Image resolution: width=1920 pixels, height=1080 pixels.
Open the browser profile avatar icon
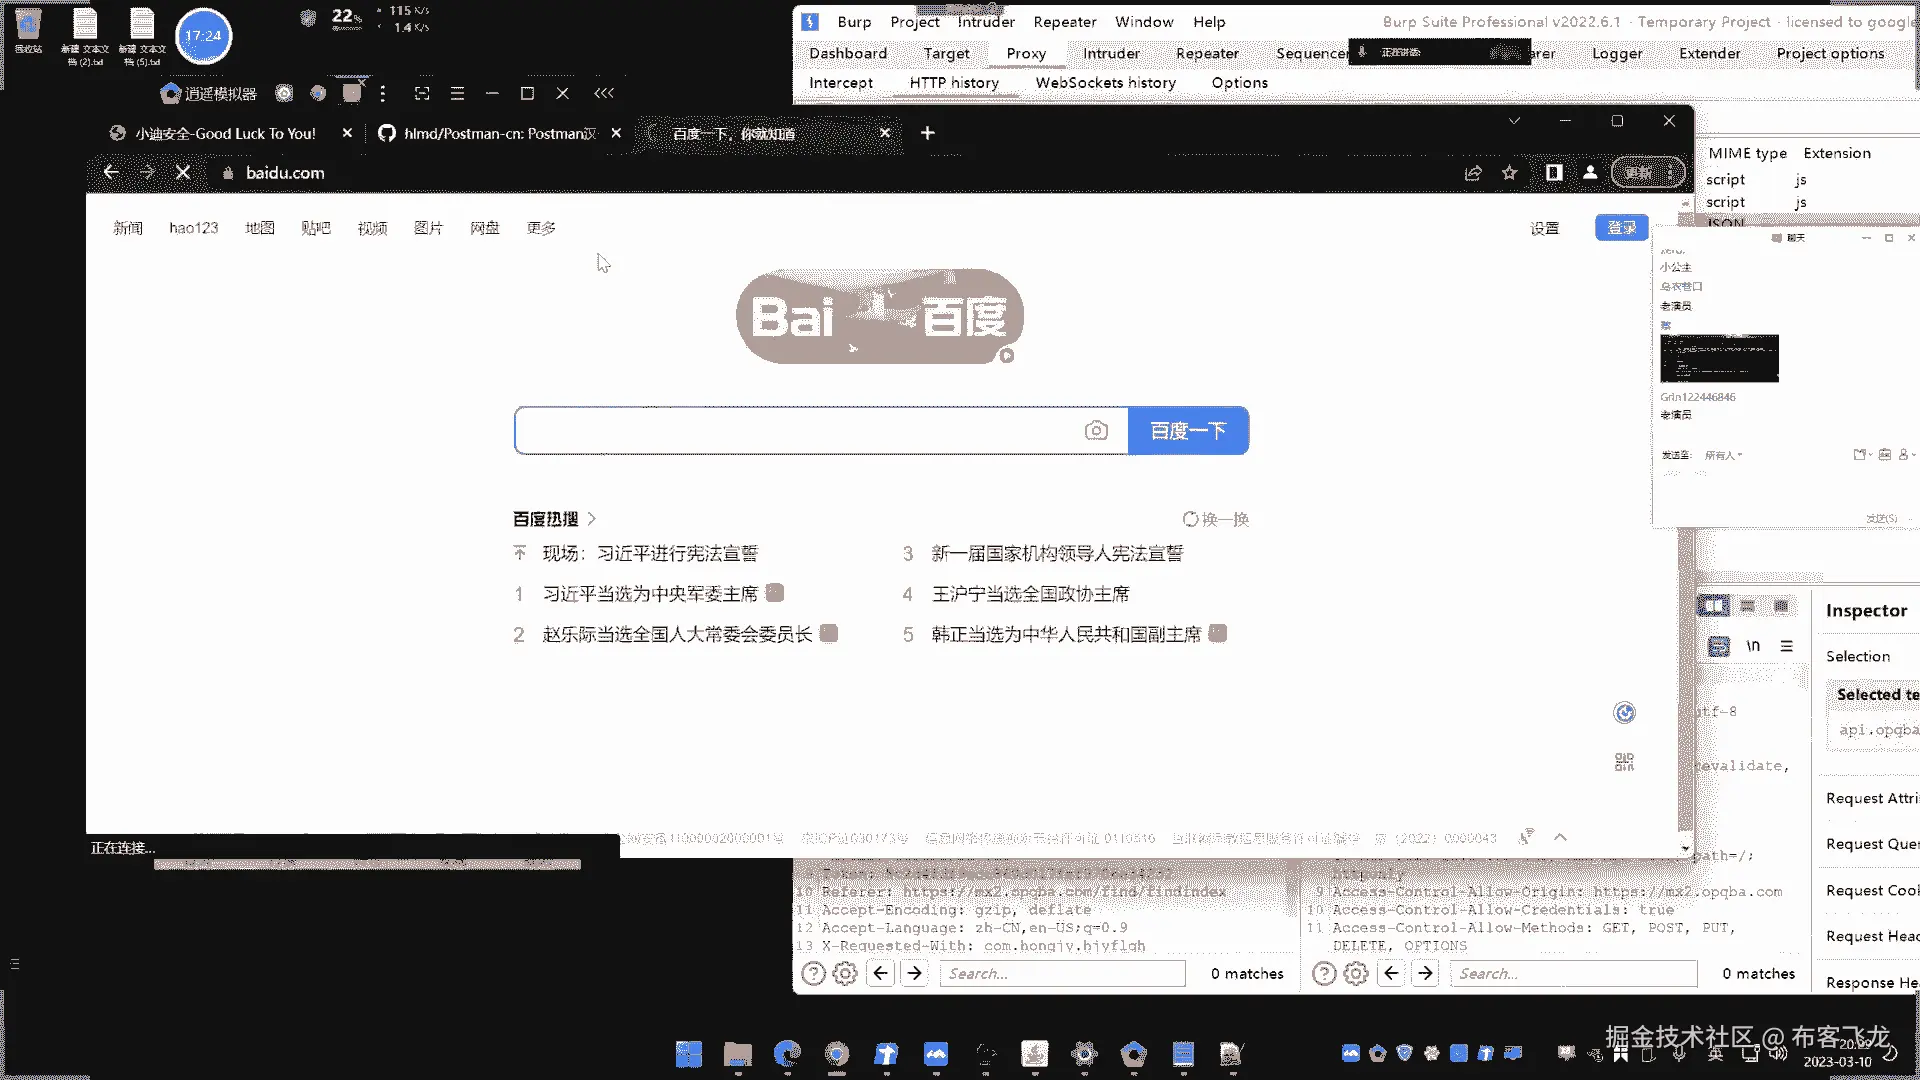1590,173
